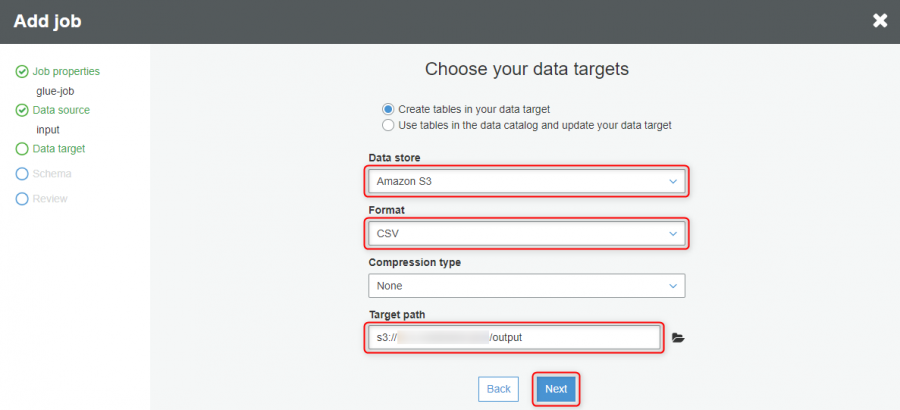This screenshot has height=410, width=900.
Task: Click the folder browse icon beside Target path
Action: (678, 338)
